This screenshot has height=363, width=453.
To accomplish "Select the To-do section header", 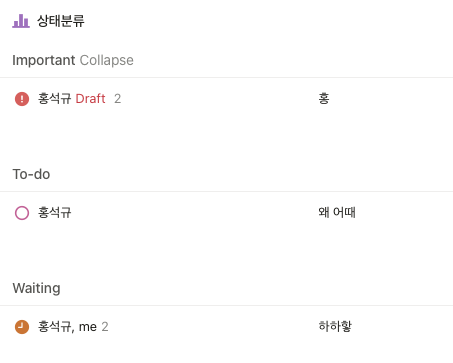I will [31, 174].
